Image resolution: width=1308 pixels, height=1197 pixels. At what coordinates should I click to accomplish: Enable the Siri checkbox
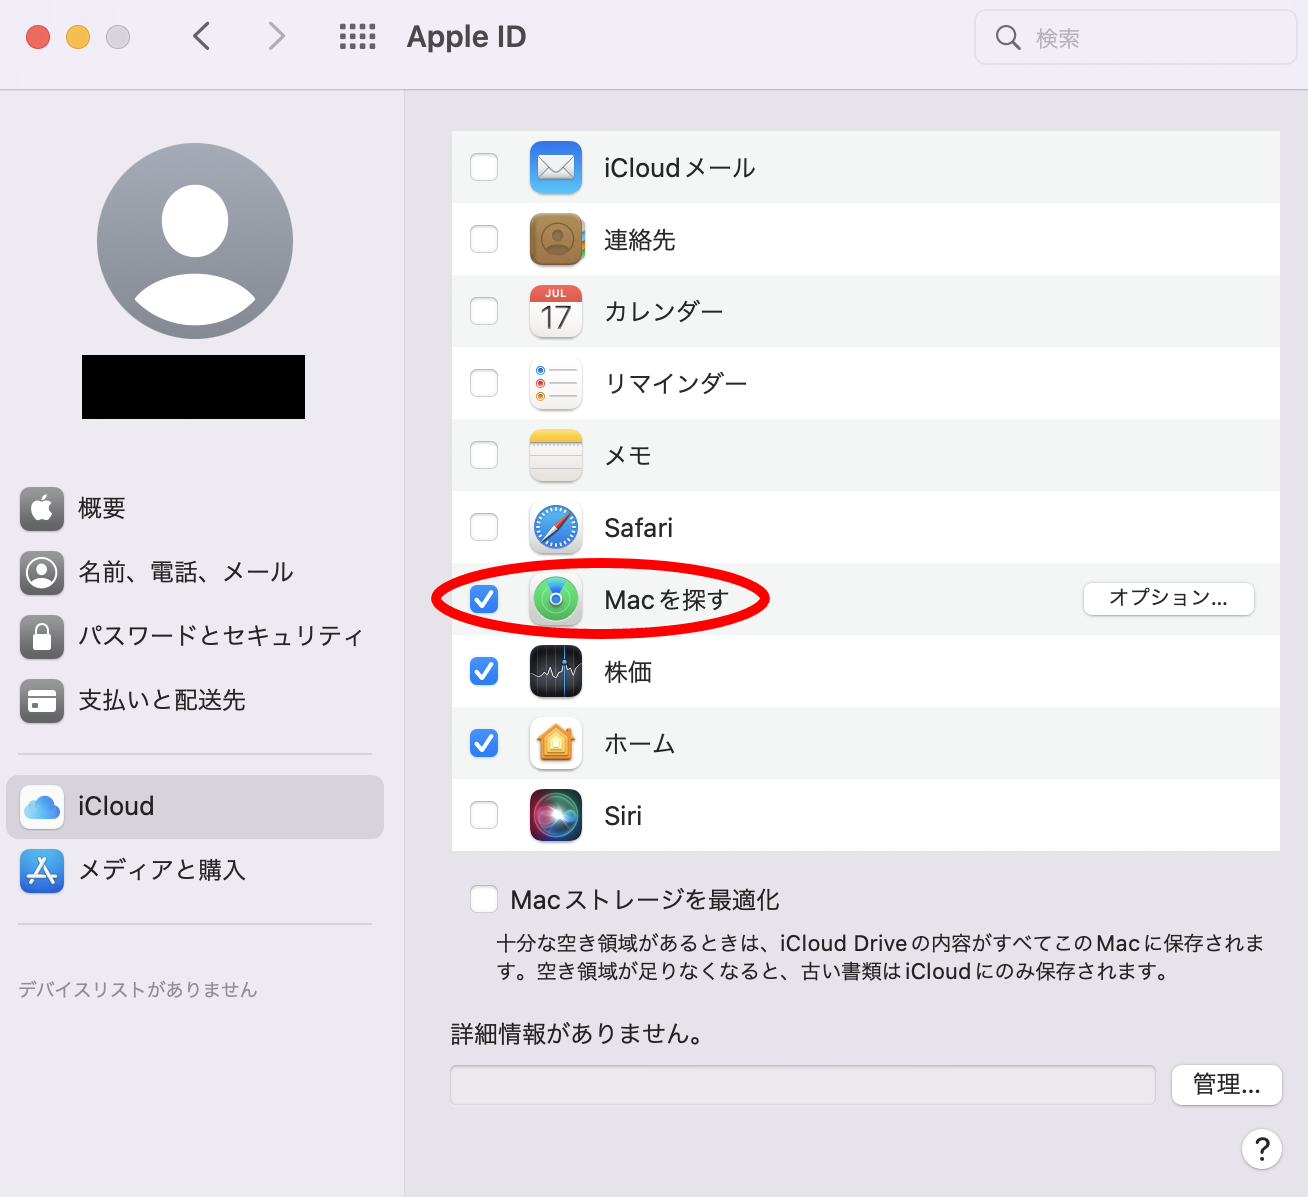tap(484, 815)
